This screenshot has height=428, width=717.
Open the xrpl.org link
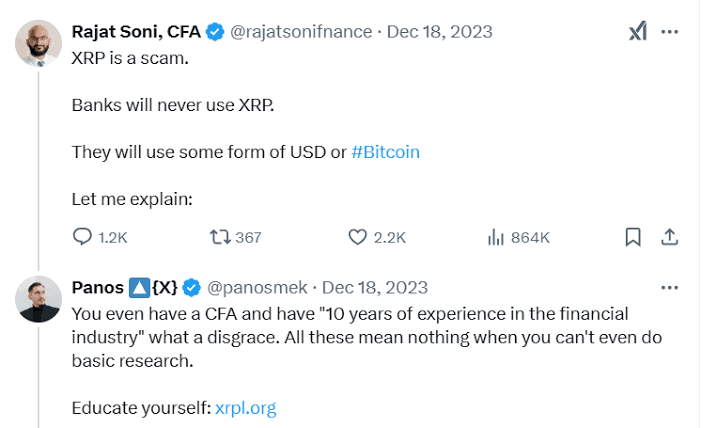pyautogui.click(x=245, y=408)
